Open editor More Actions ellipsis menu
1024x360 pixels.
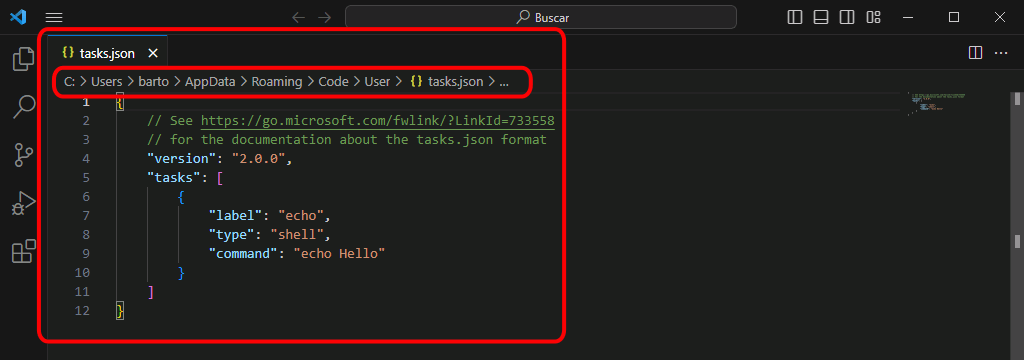click(1000, 53)
